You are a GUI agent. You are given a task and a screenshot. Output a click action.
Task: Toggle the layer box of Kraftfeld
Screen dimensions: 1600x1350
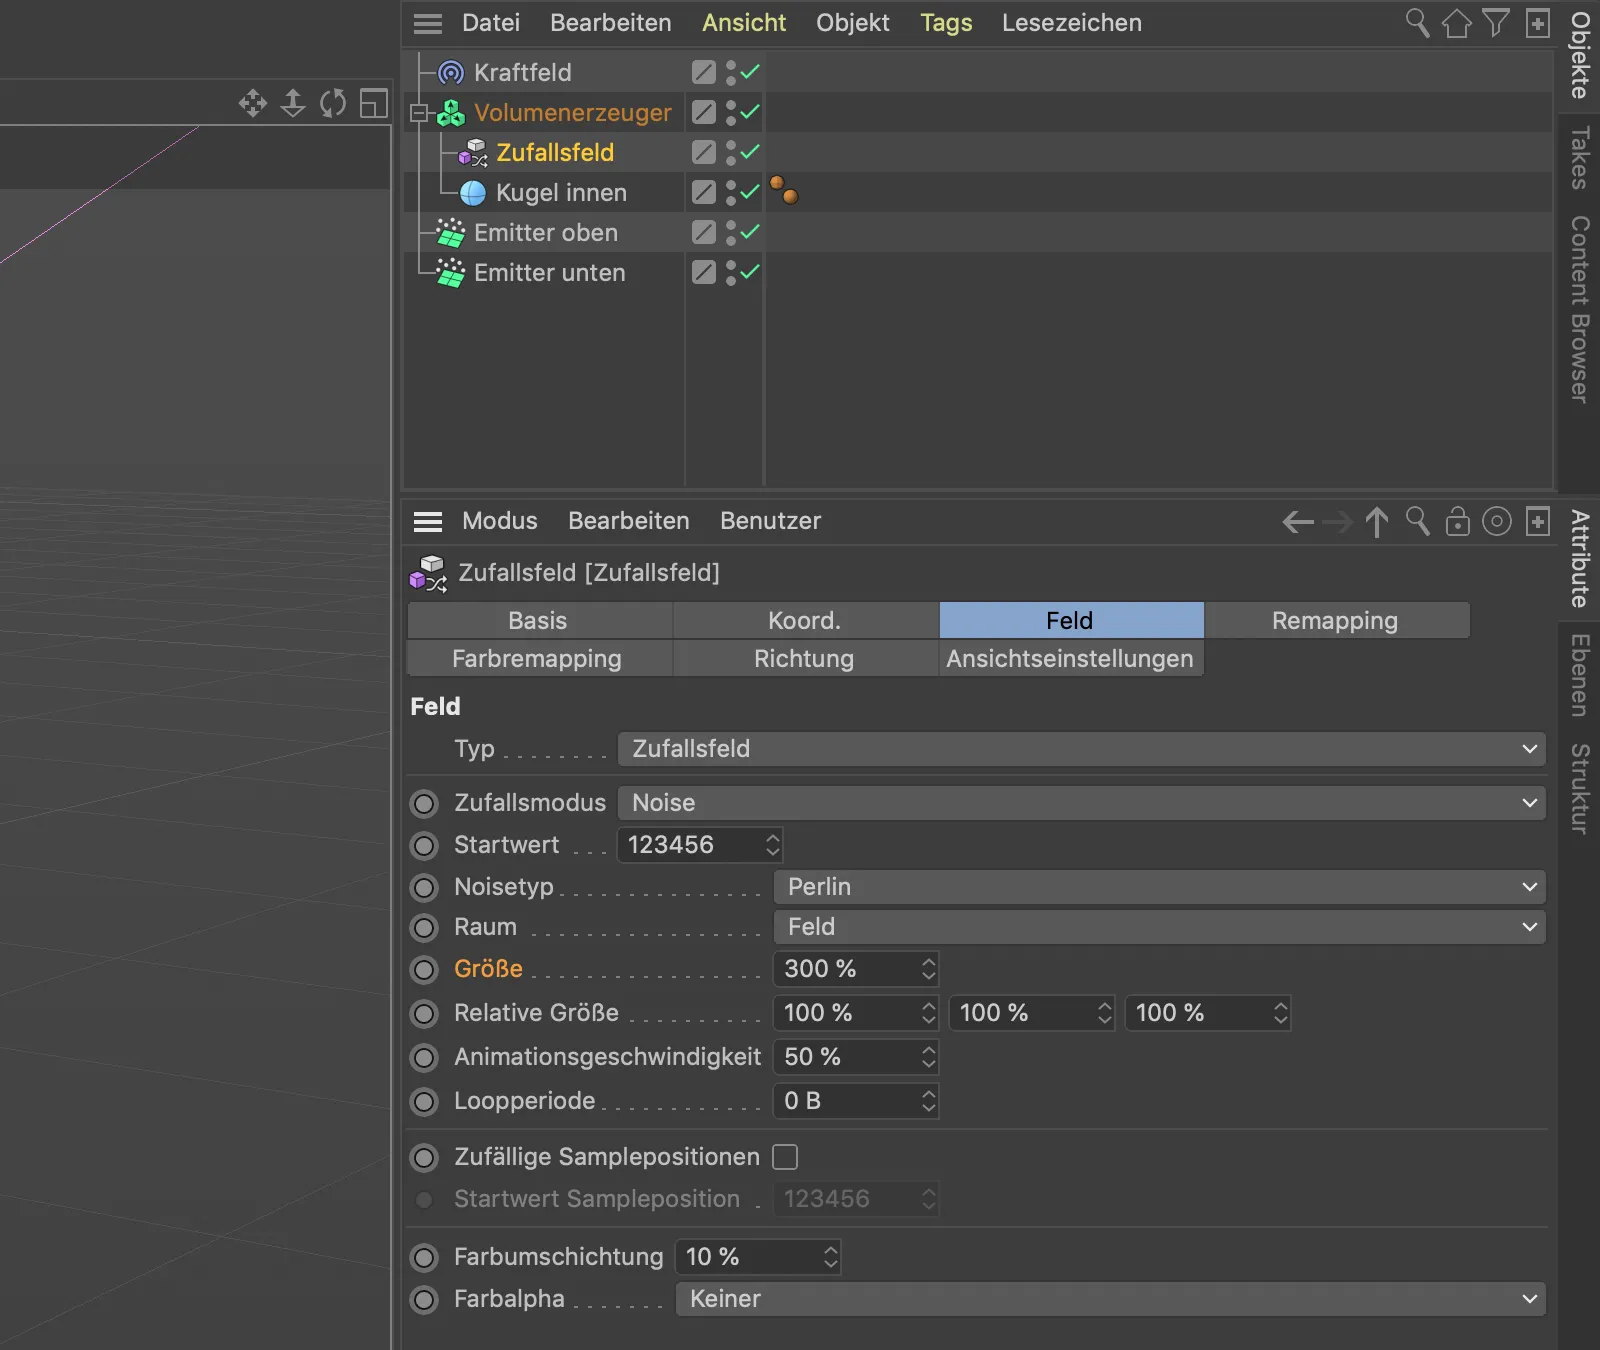[x=704, y=72]
